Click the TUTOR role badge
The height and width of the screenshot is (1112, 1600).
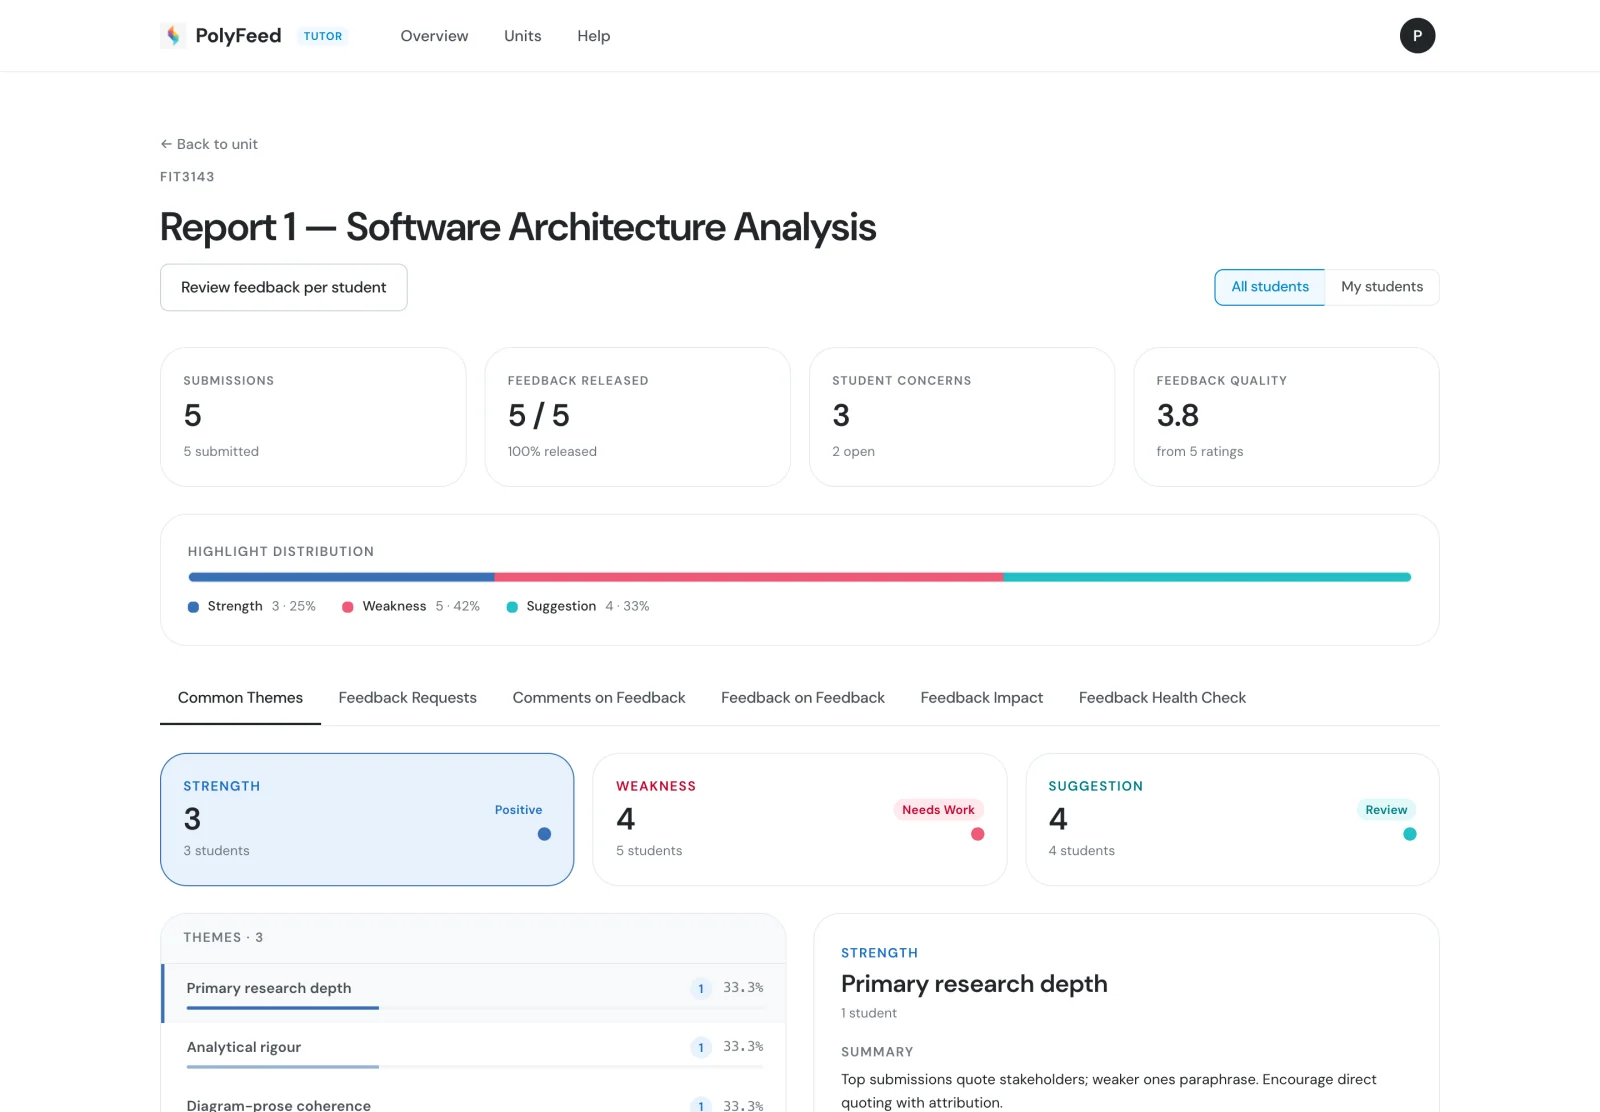pyautogui.click(x=323, y=36)
